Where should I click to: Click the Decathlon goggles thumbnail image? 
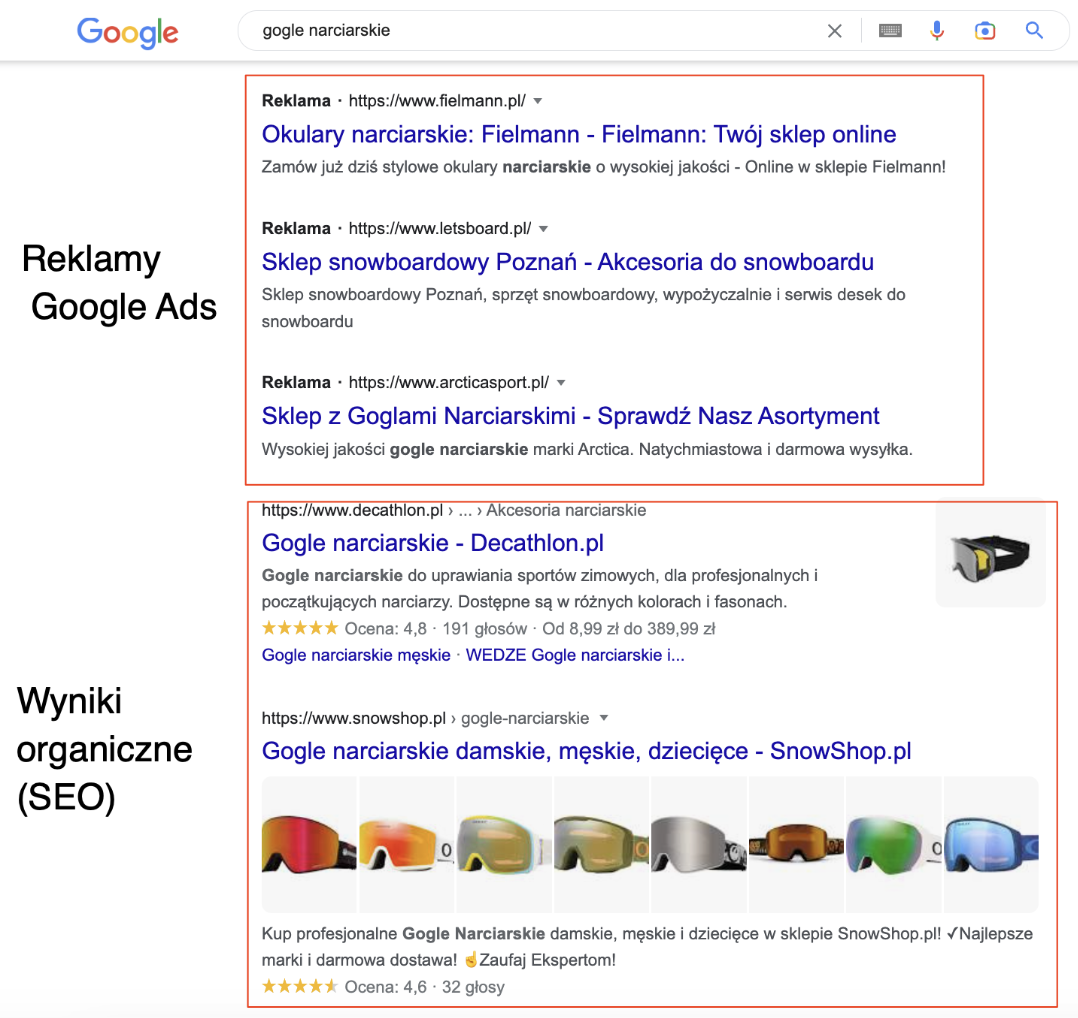coord(991,555)
